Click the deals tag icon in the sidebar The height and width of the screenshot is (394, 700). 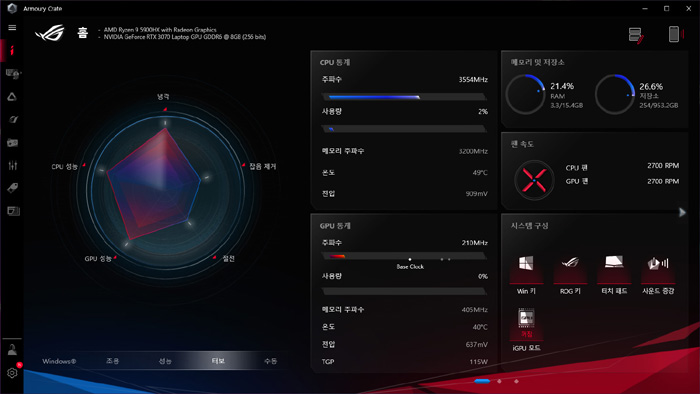(x=12, y=188)
